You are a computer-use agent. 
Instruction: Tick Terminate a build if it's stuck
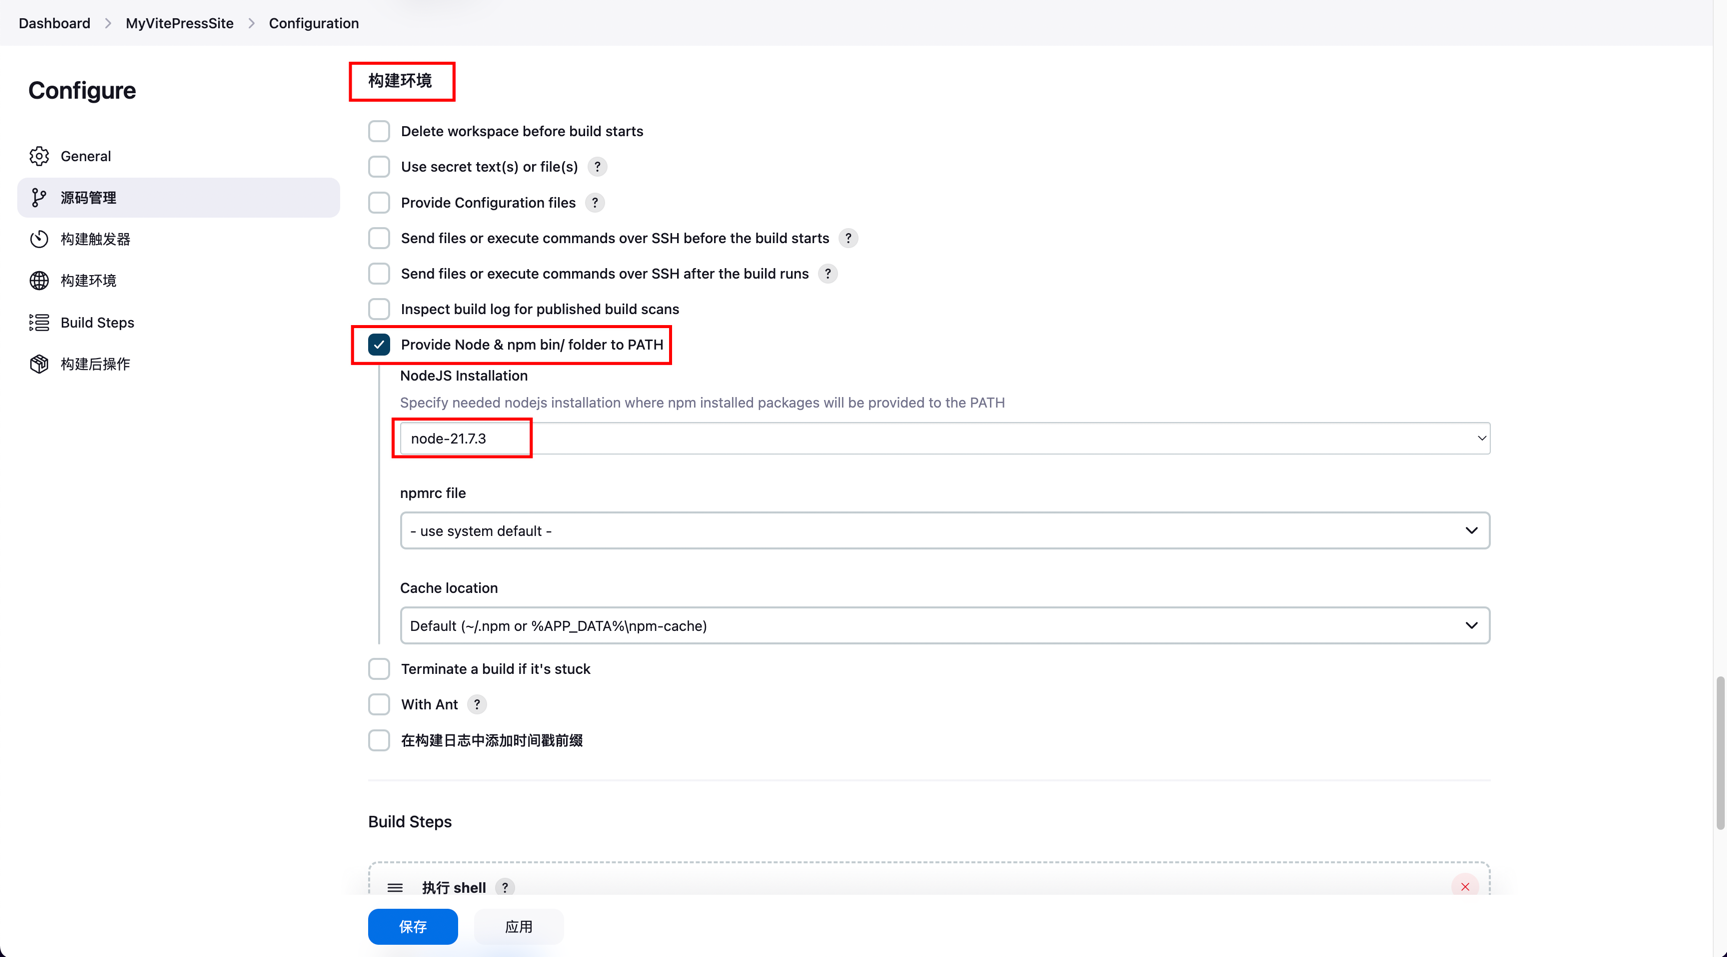[379, 669]
